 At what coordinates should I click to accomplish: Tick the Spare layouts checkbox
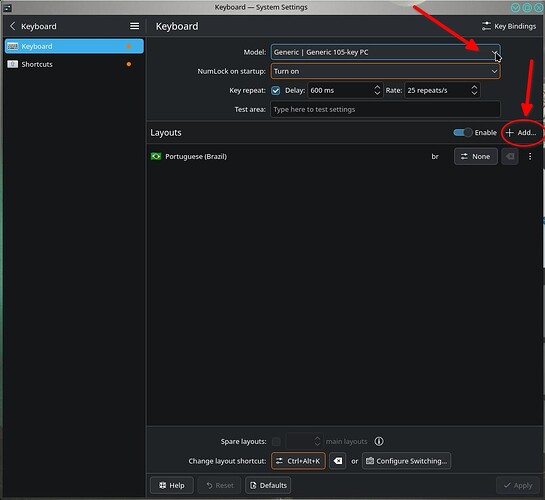276,441
